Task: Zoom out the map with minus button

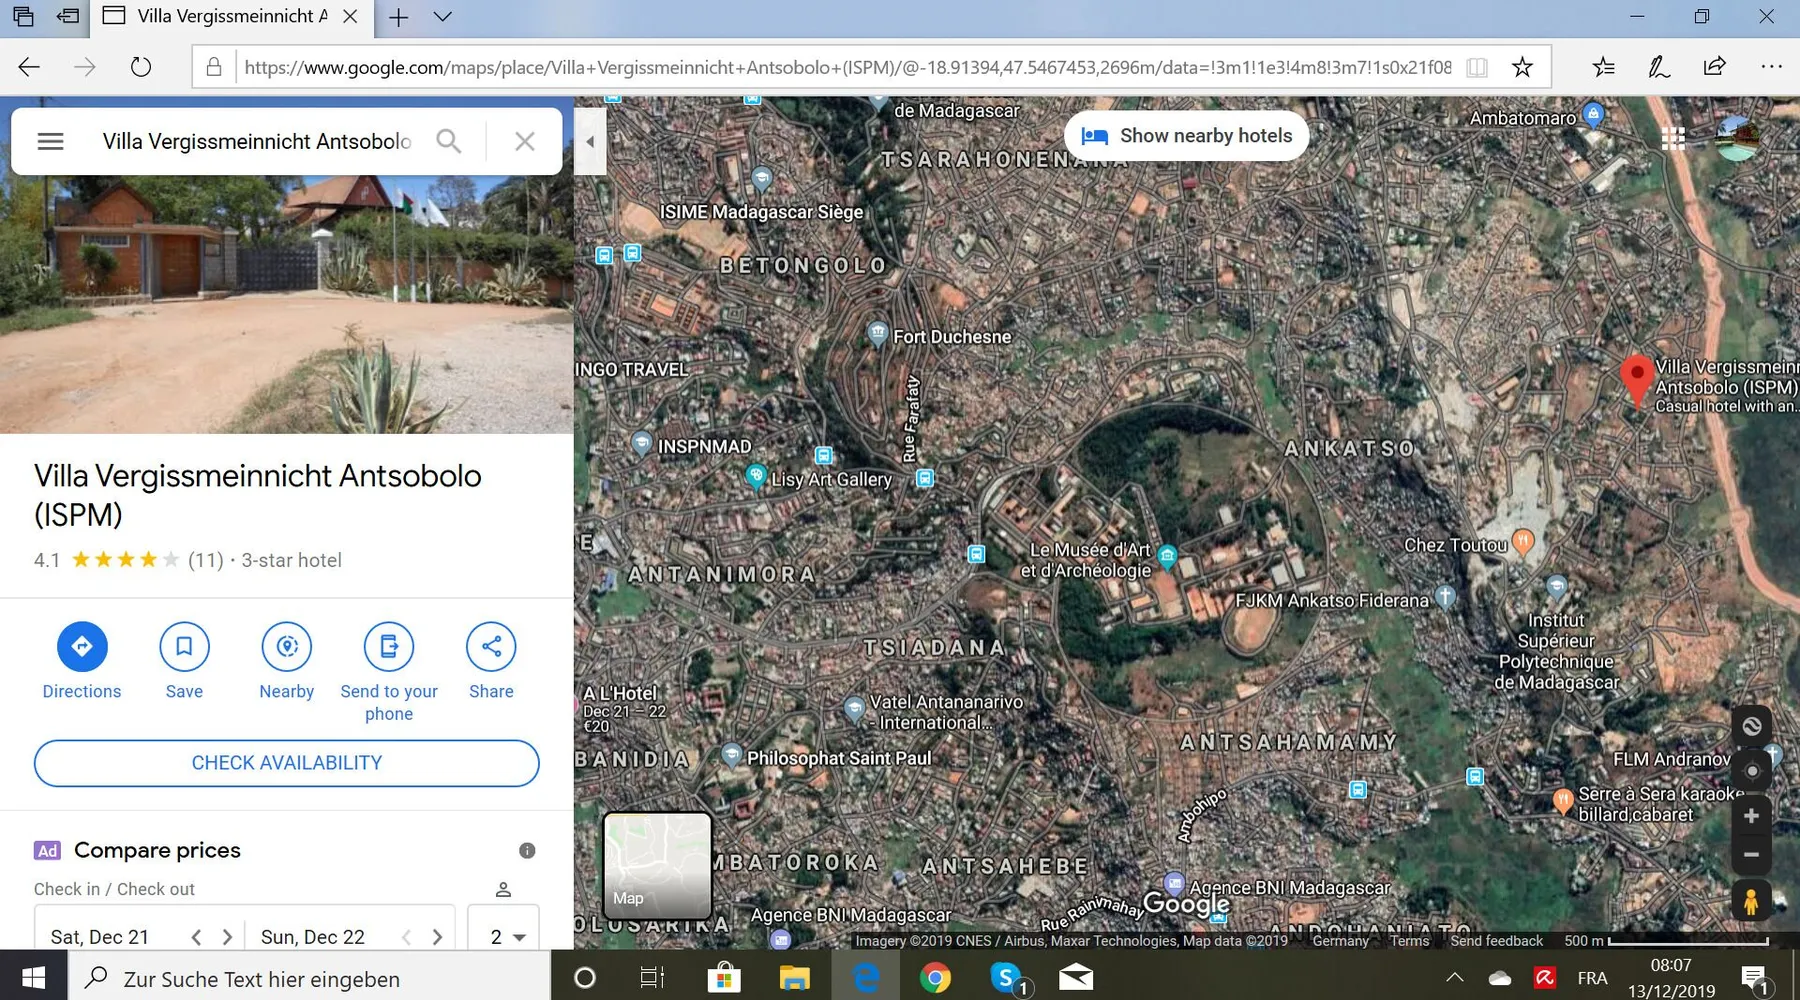Action: click(x=1751, y=854)
